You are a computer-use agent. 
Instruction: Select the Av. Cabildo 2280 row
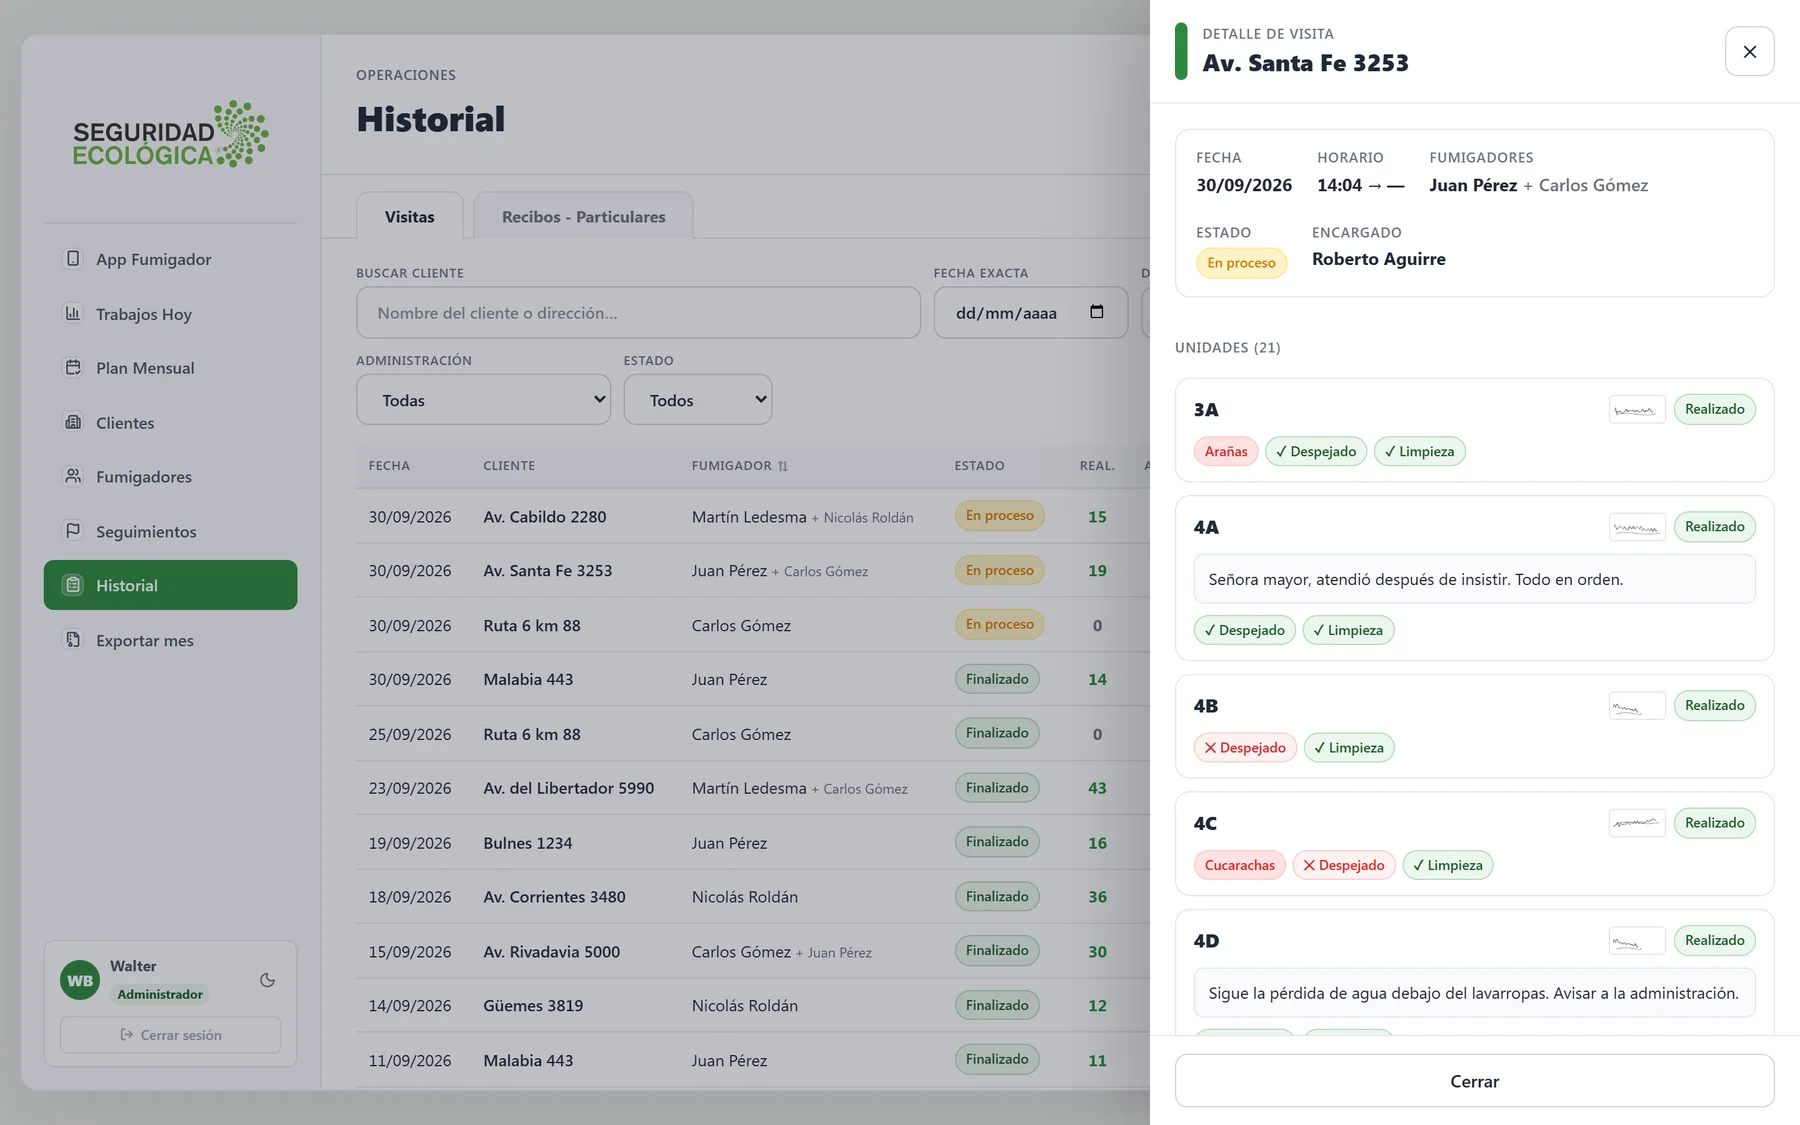point(752,517)
